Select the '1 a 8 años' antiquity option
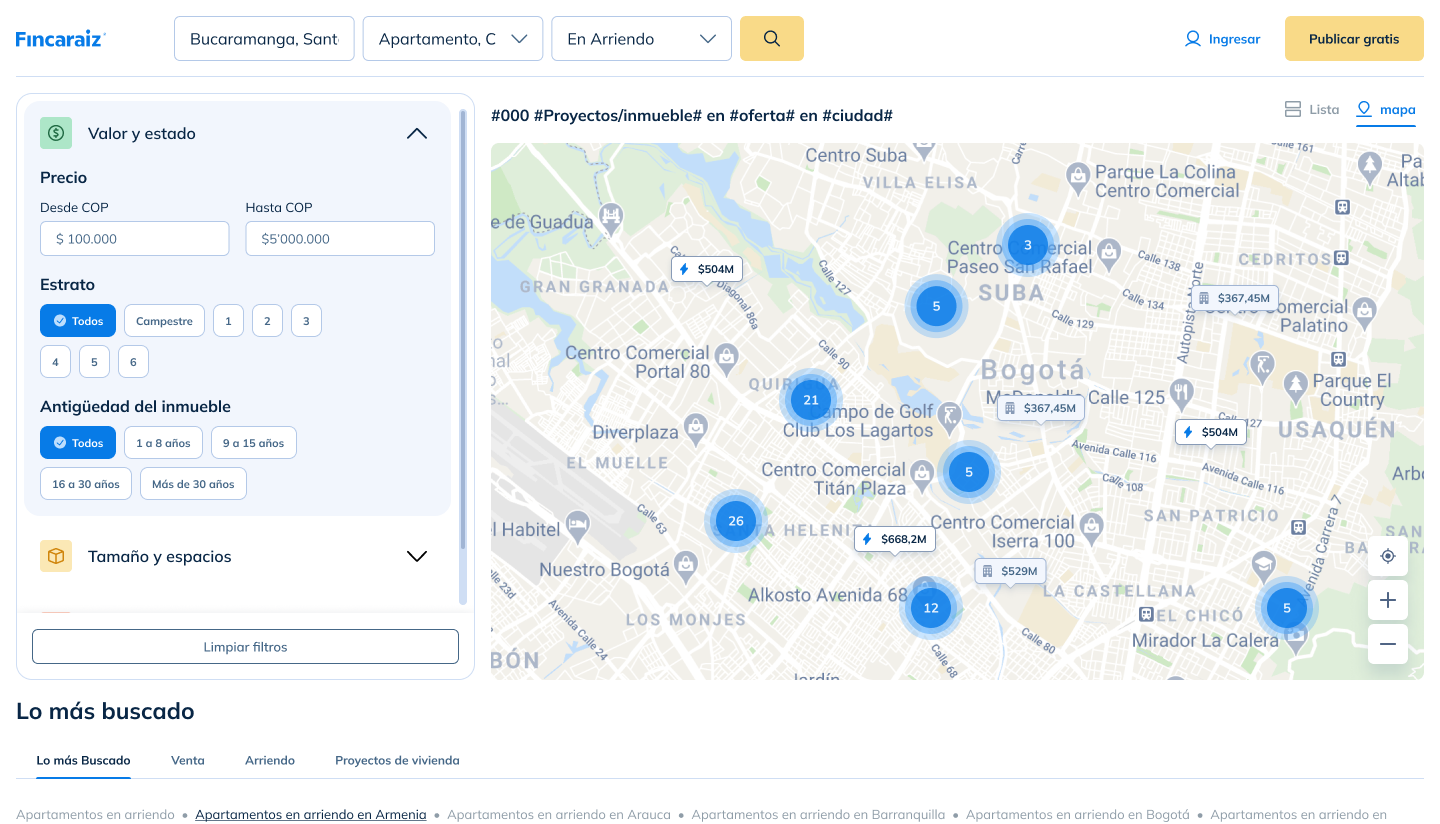The height and width of the screenshot is (824, 1440). (x=163, y=443)
